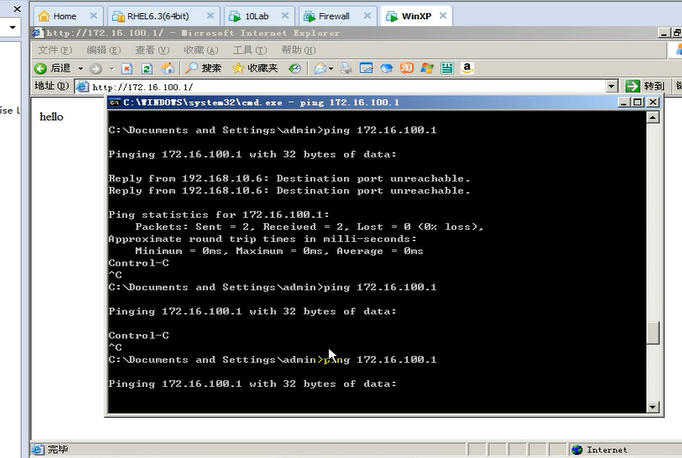Open the Search (搜索) magnifier button
The image size is (682, 458).
point(203,68)
